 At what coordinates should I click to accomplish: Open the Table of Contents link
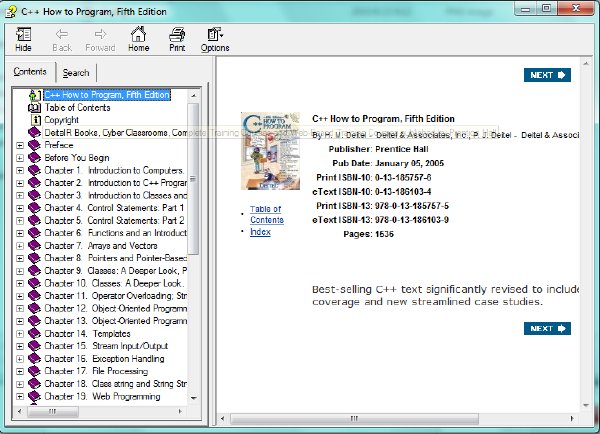(x=267, y=214)
